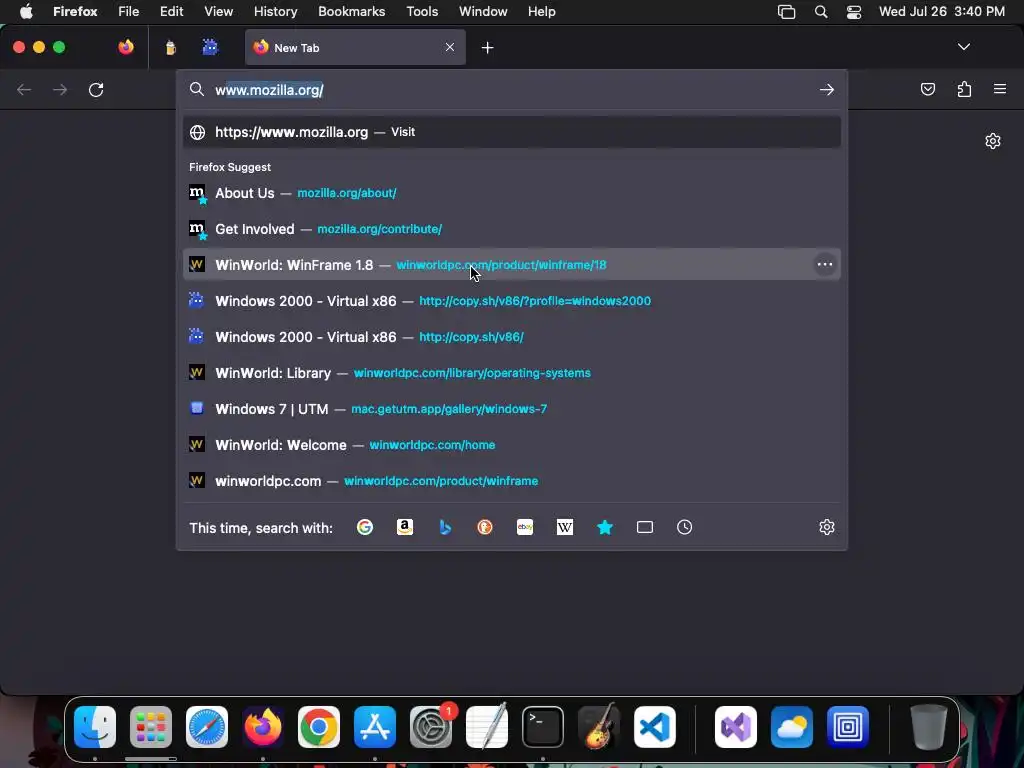Go forward to next page
Viewport: 1024px width, 768px height.
click(60, 89)
